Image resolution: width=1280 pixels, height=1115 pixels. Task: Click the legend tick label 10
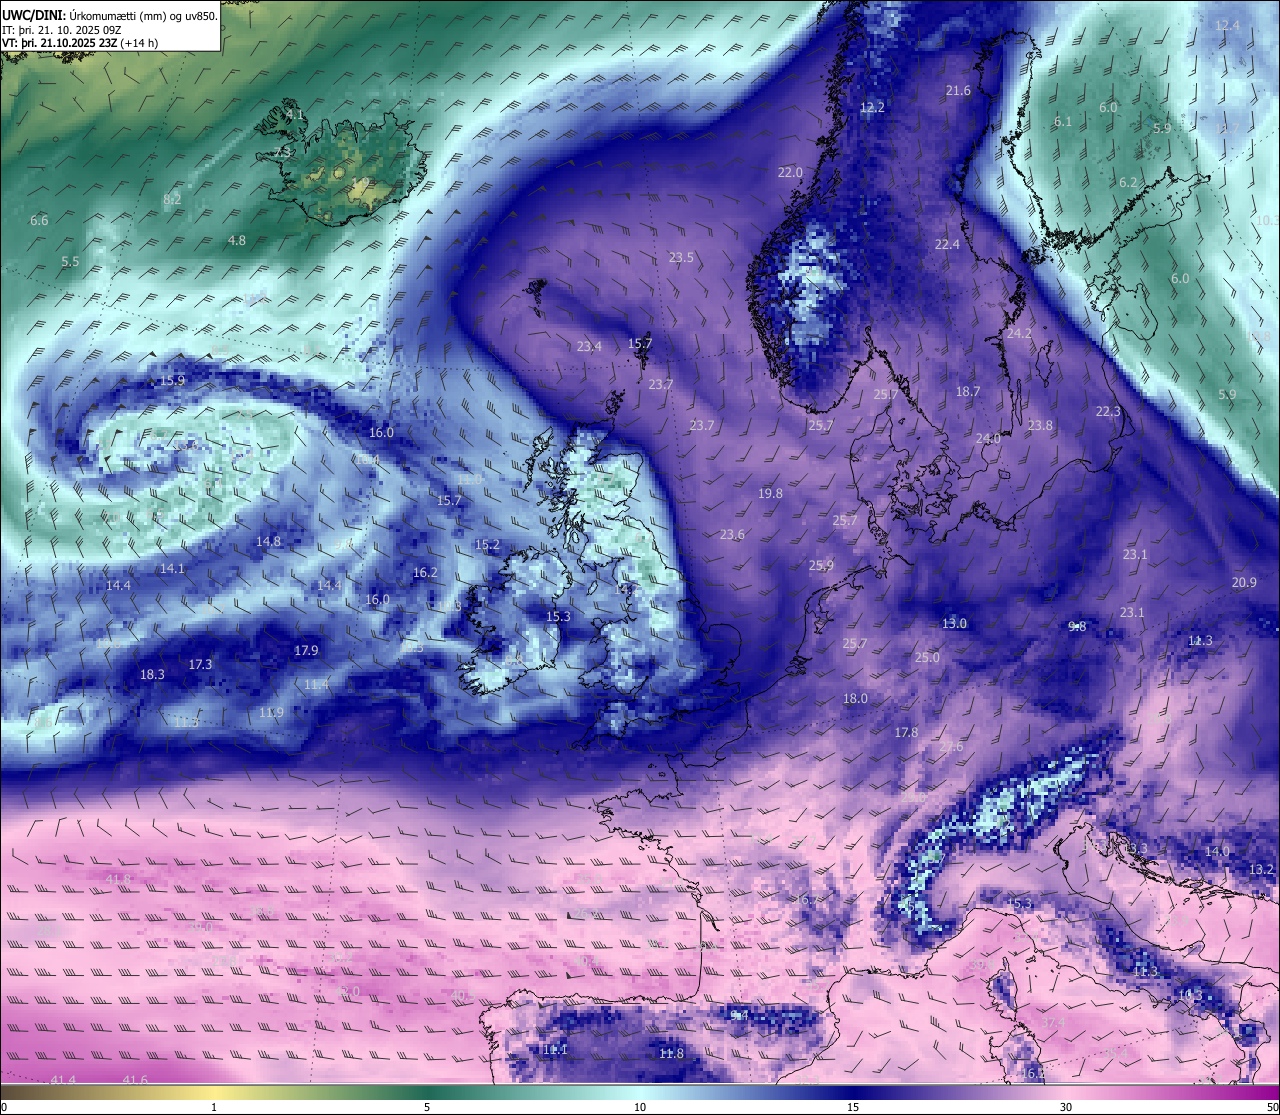point(640,1107)
